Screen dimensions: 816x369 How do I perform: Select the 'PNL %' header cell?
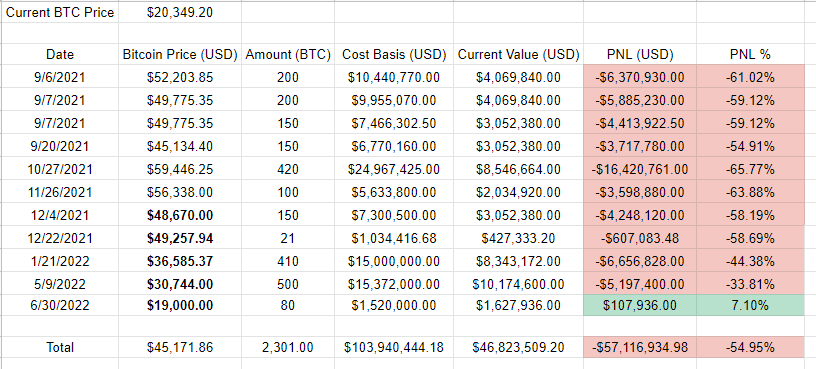(x=750, y=54)
